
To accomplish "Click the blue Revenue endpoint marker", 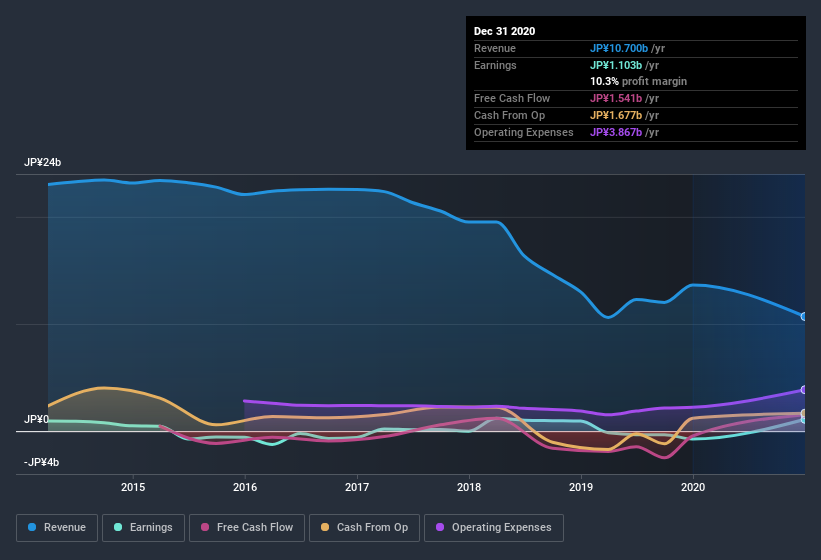I will coord(804,317).
